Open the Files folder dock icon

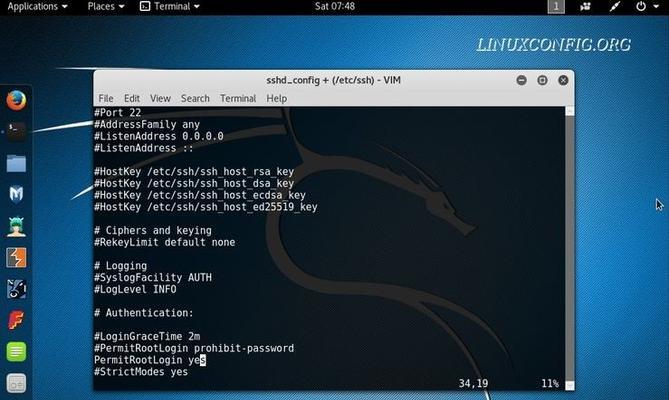16,163
